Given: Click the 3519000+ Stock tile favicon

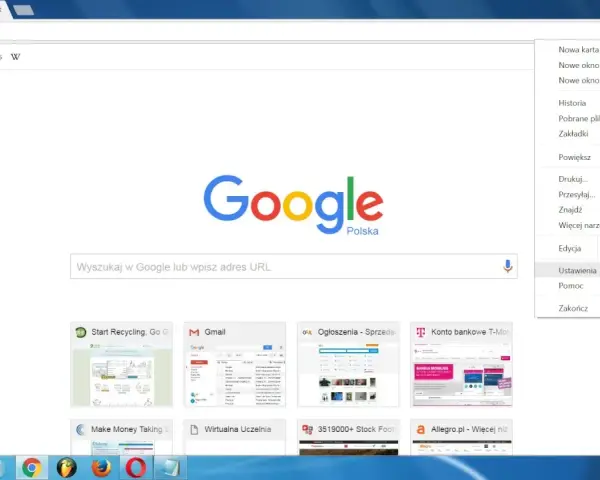Looking at the screenshot, I should (307, 429).
